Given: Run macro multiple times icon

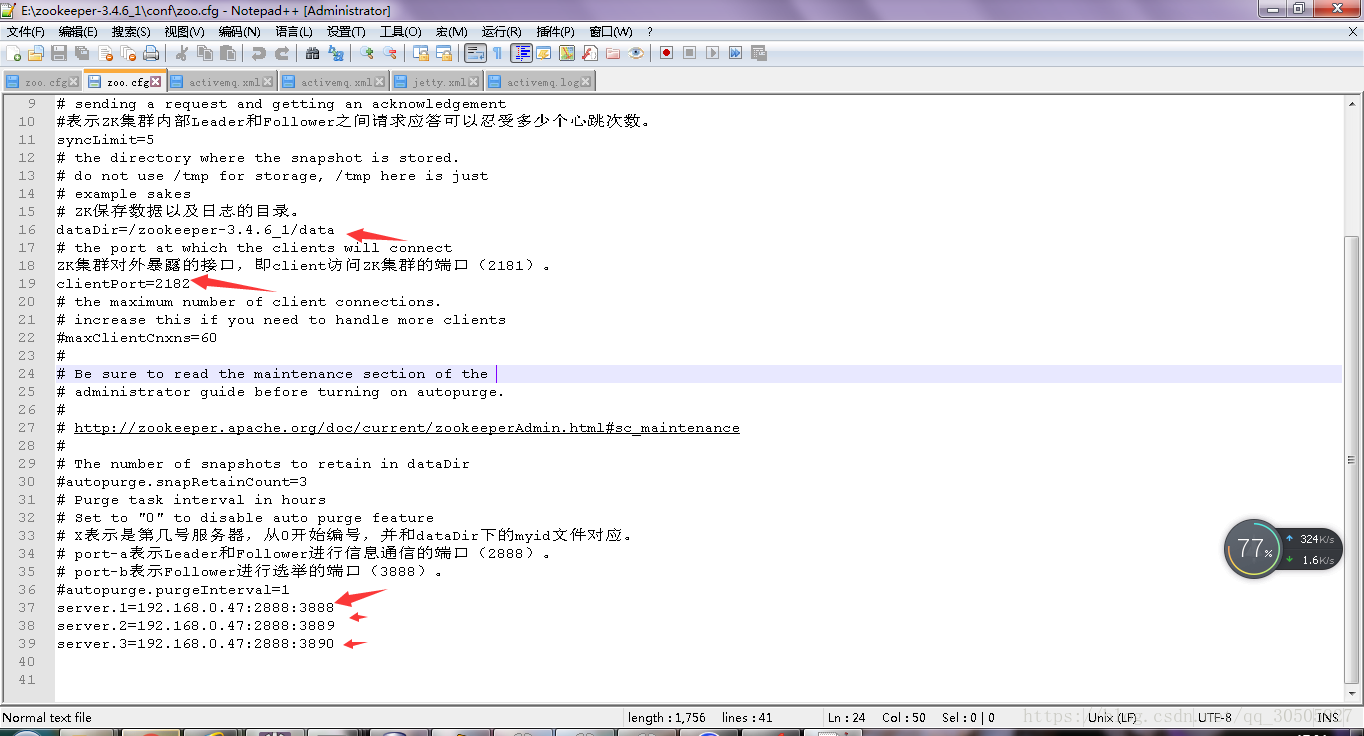Looking at the screenshot, I should 735,53.
